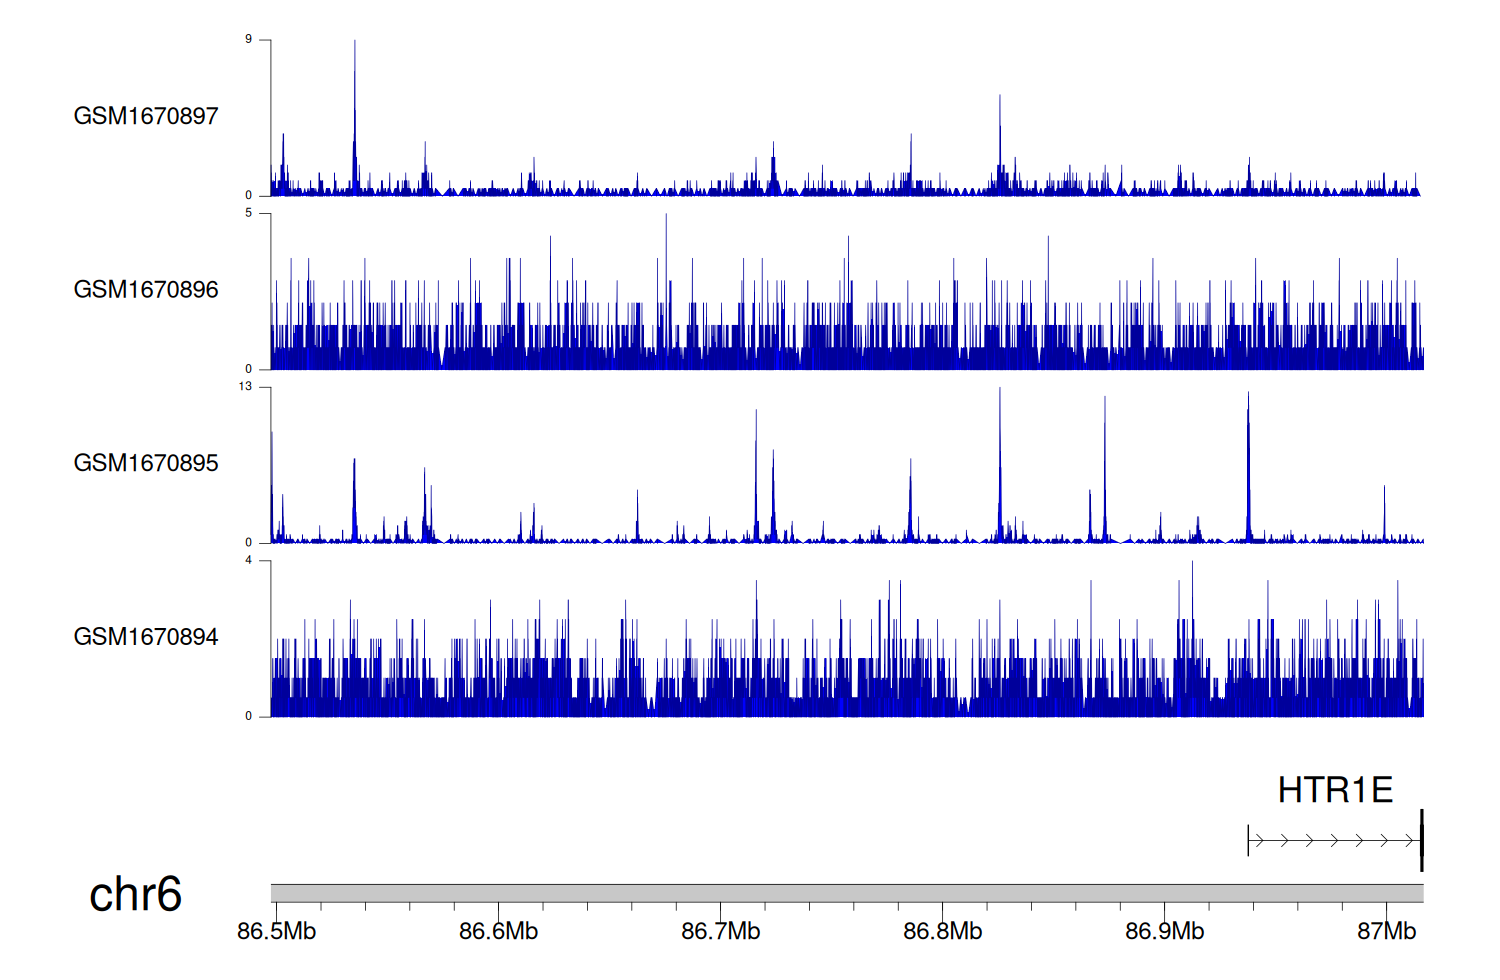Click the y-axis maximum 4 on GSM1670894
This screenshot has width=1500, height=980.
249,560
